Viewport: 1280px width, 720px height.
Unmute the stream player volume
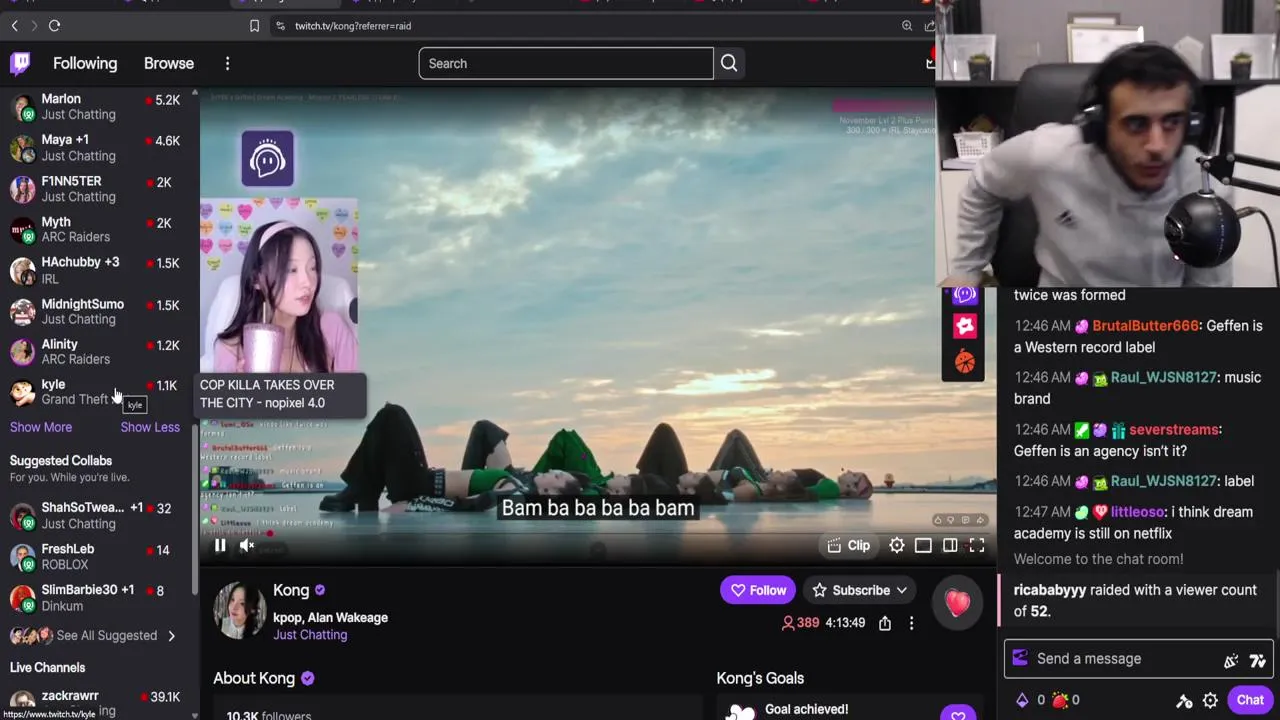coord(247,545)
